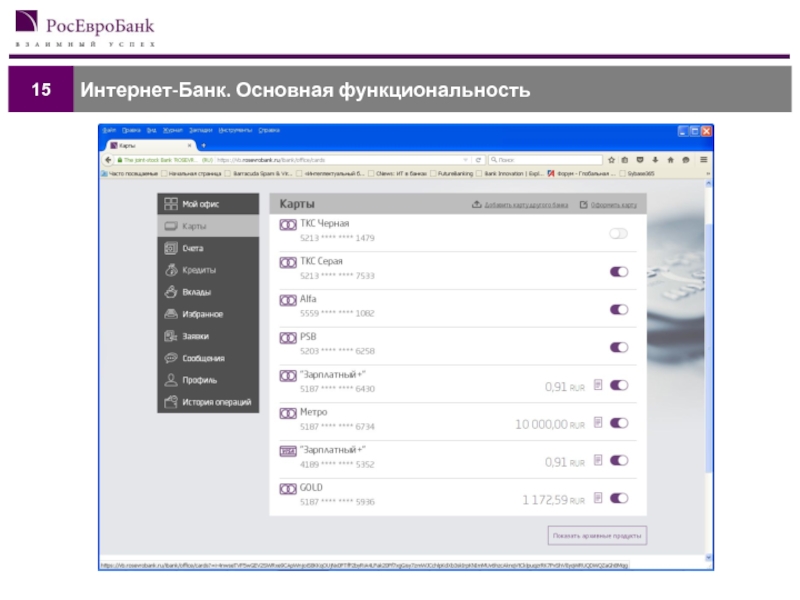Show Избранное in the sidebar
The image size is (800, 600).
[208, 314]
